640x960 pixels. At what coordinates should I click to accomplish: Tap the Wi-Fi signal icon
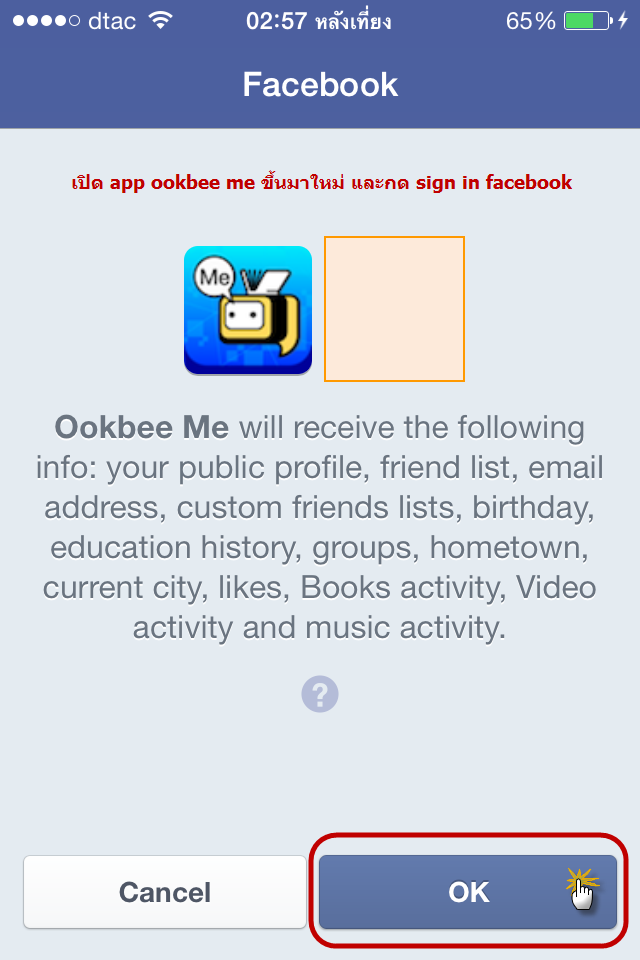coord(159,21)
